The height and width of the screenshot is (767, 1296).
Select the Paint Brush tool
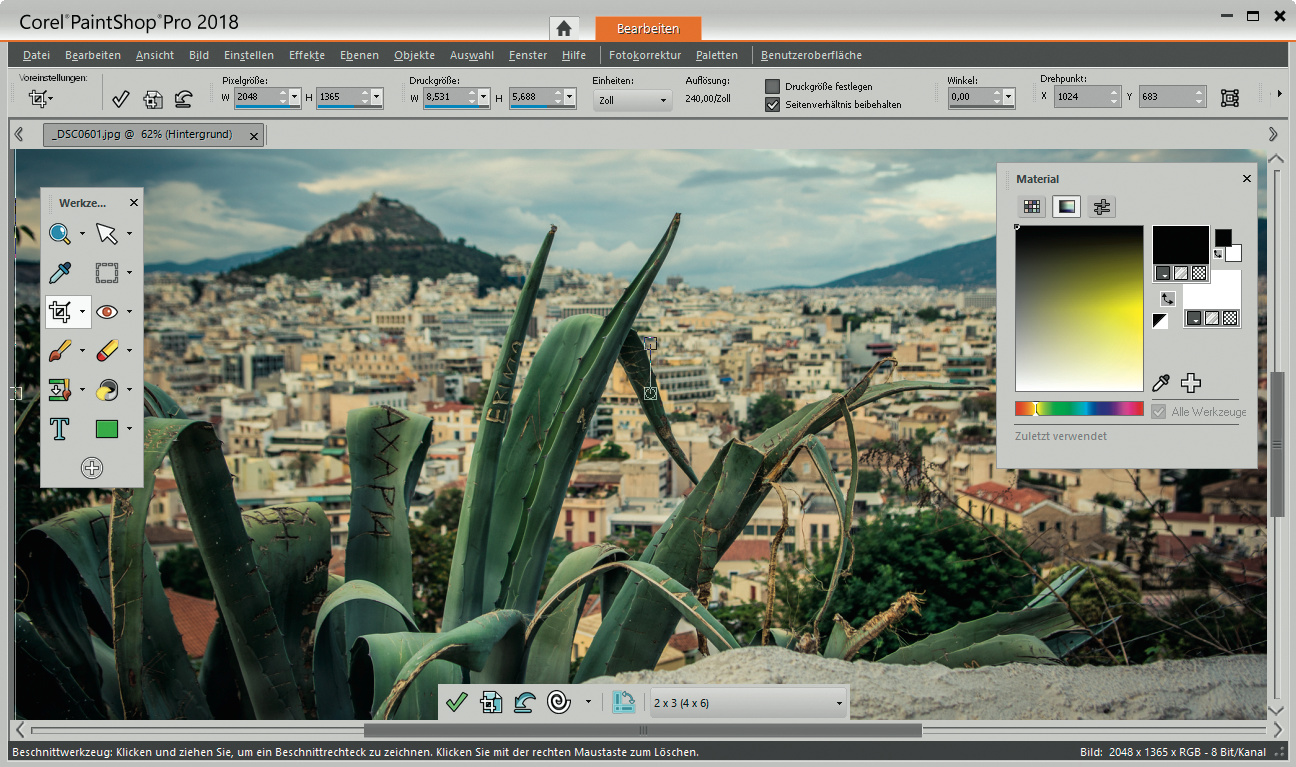[x=60, y=351]
